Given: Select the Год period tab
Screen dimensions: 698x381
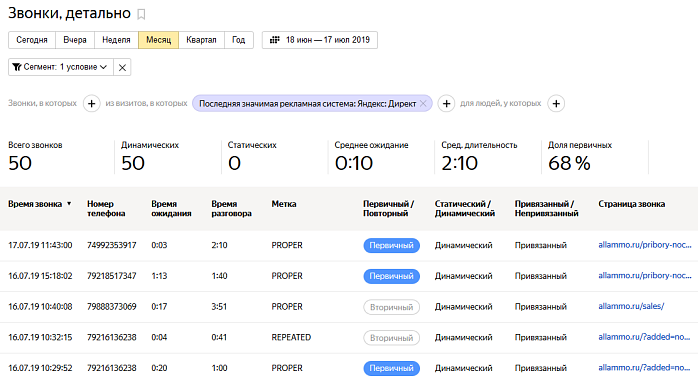Looking at the screenshot, I should [x=239, y=40].
